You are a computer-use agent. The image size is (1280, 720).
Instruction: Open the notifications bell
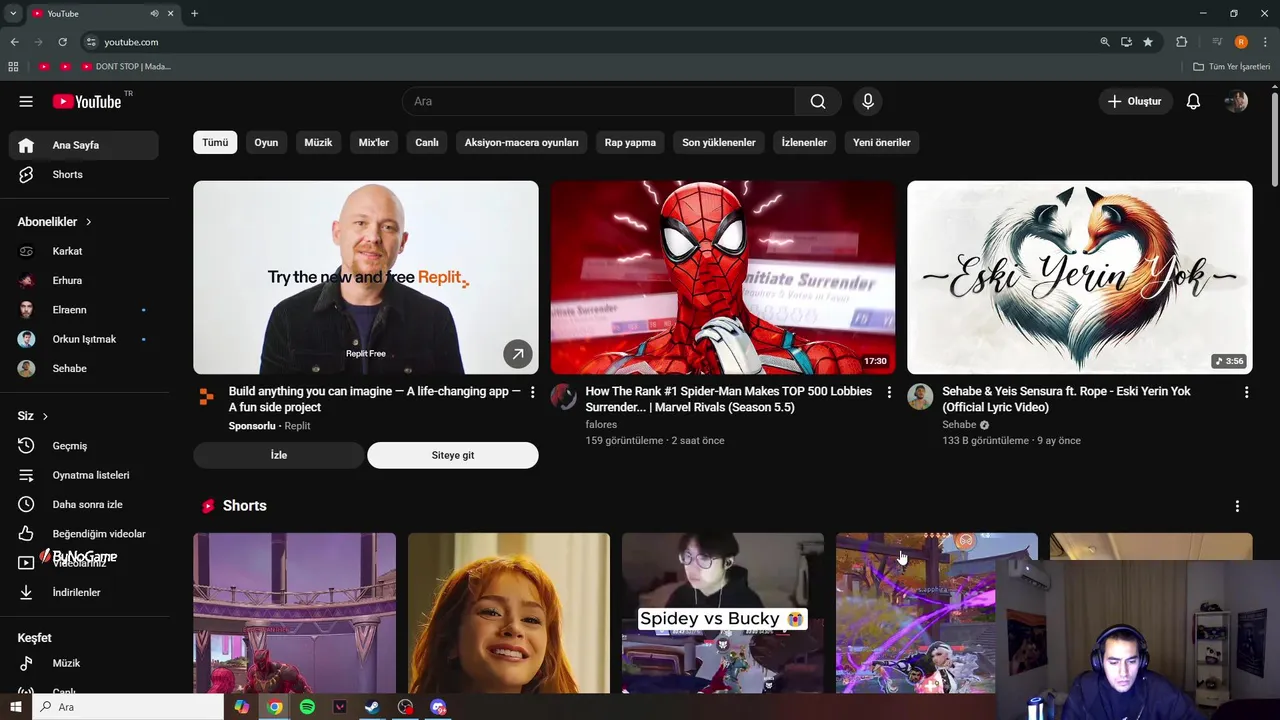[1193, 101]
